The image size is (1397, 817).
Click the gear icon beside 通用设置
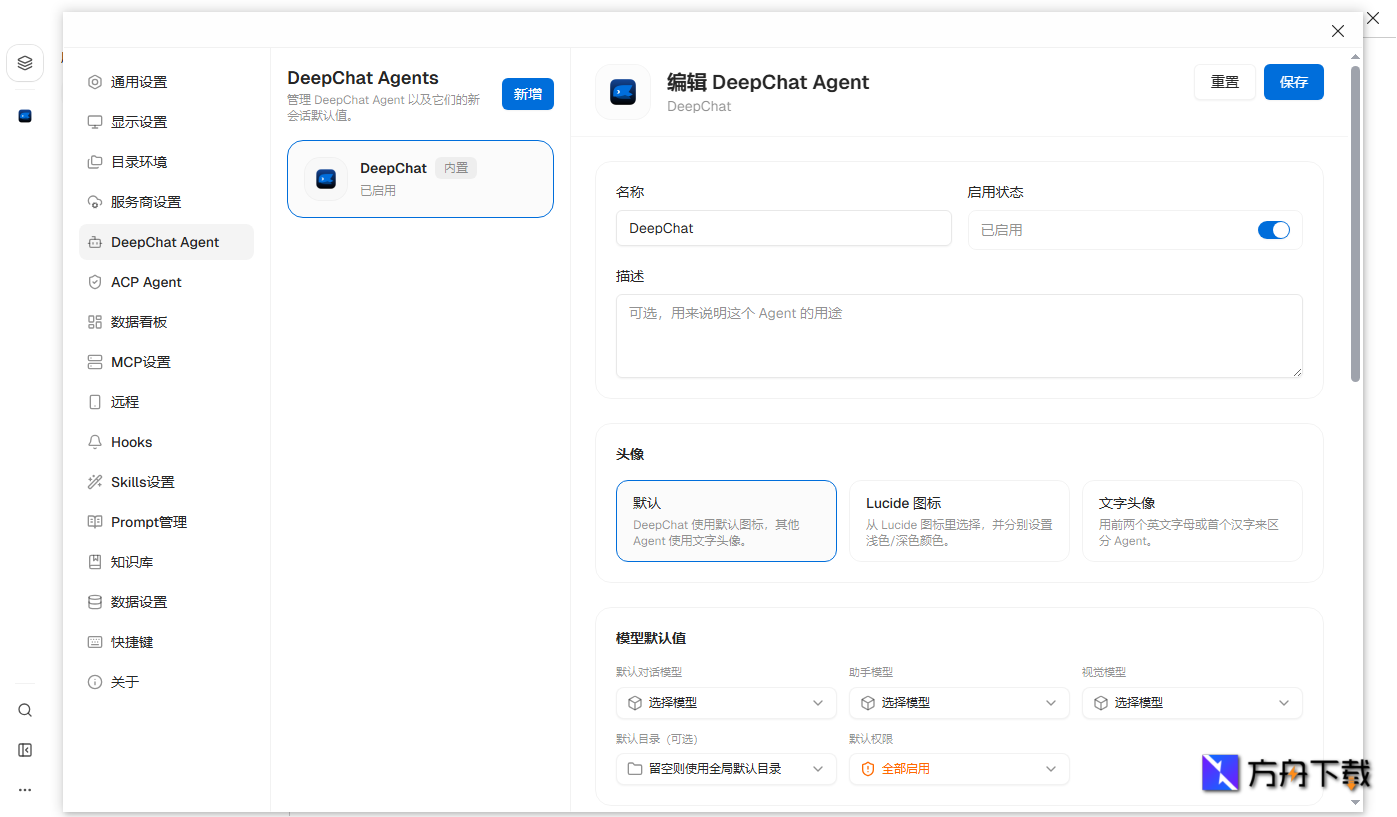click(x=94, y=81)
